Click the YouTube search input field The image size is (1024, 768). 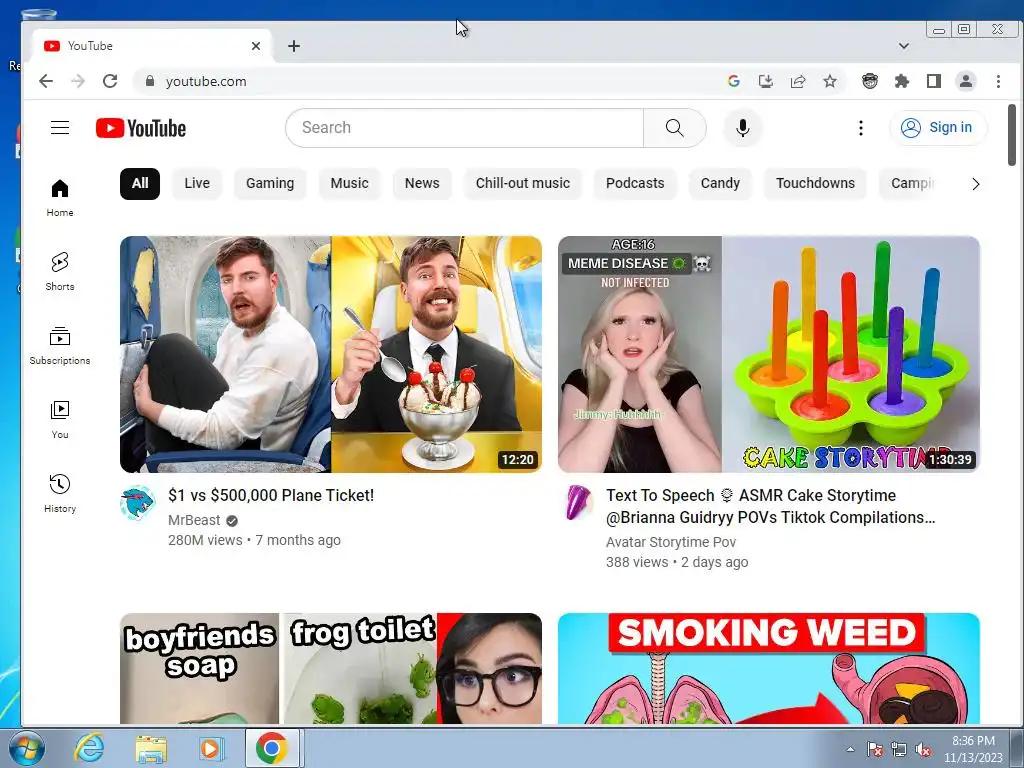pyautogui.click(x=464, y=128)
